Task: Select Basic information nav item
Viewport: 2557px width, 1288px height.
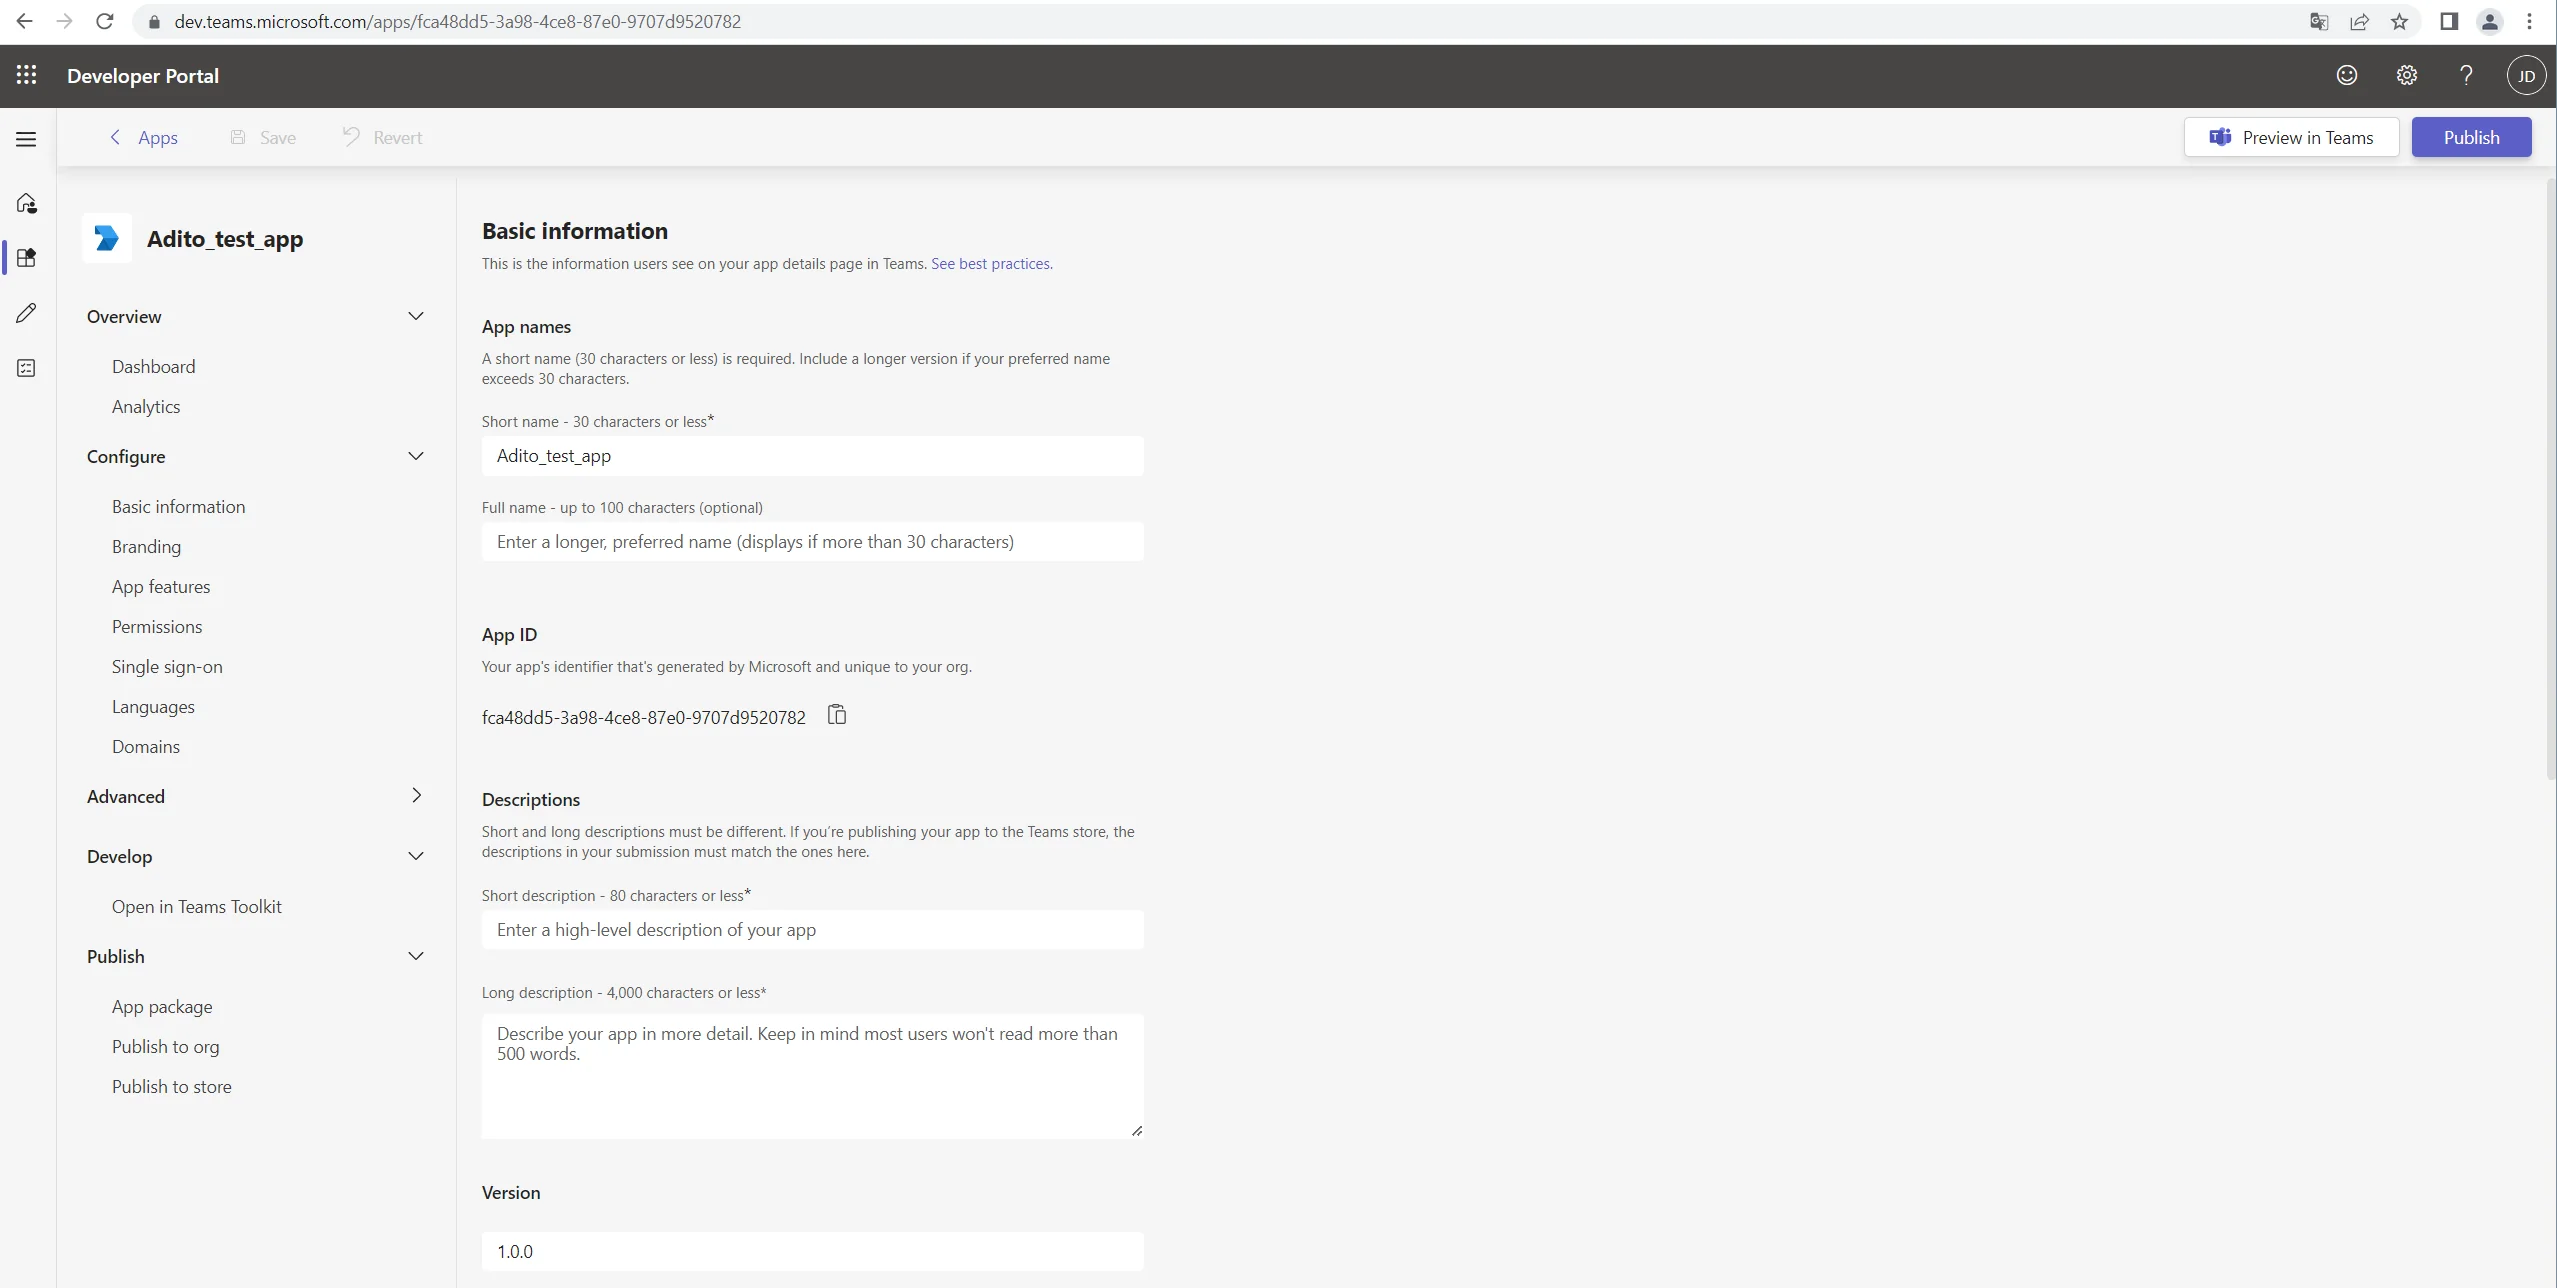Action: [178, 506]
